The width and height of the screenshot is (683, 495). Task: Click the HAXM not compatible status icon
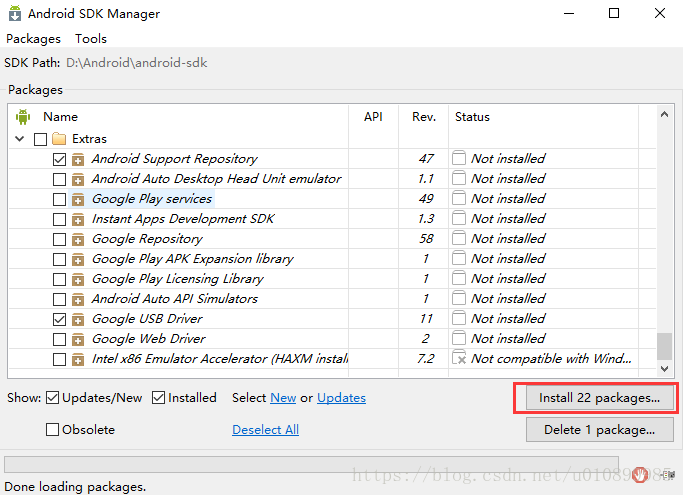pos(459,358)
